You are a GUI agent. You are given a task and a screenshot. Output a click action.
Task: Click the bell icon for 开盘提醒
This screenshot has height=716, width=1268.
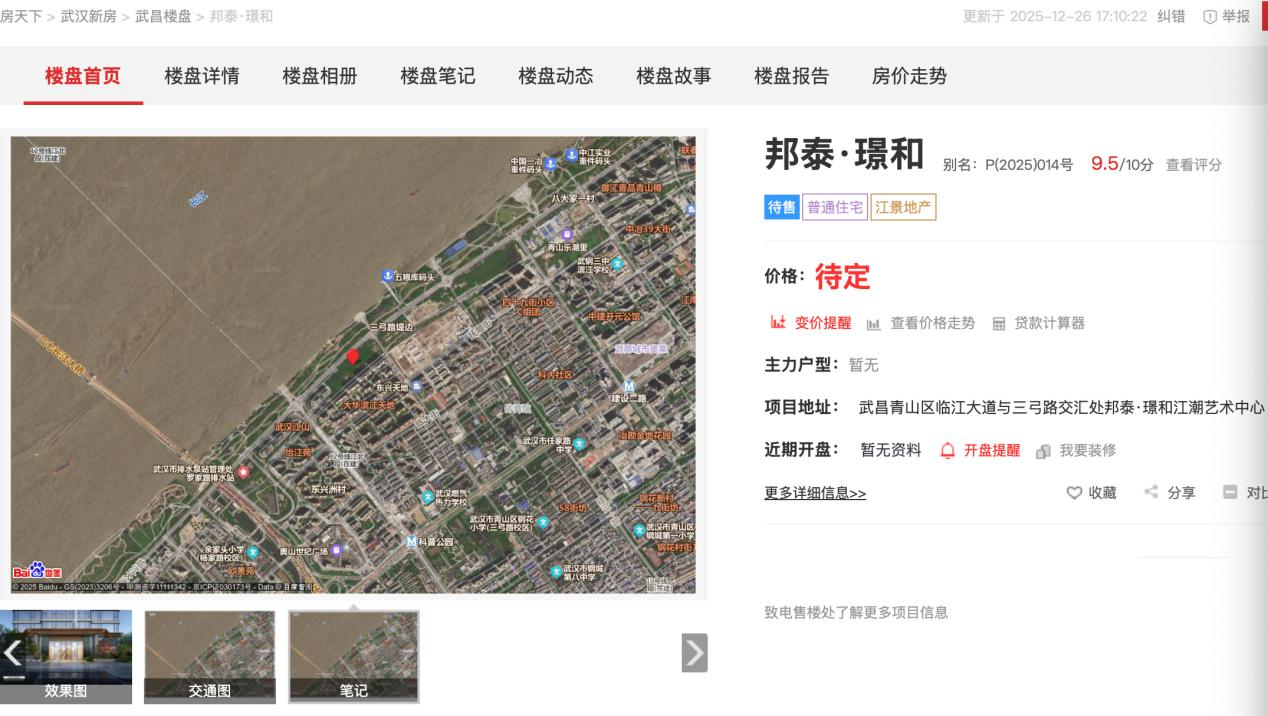pyautogui.click(x=946, y=450)
